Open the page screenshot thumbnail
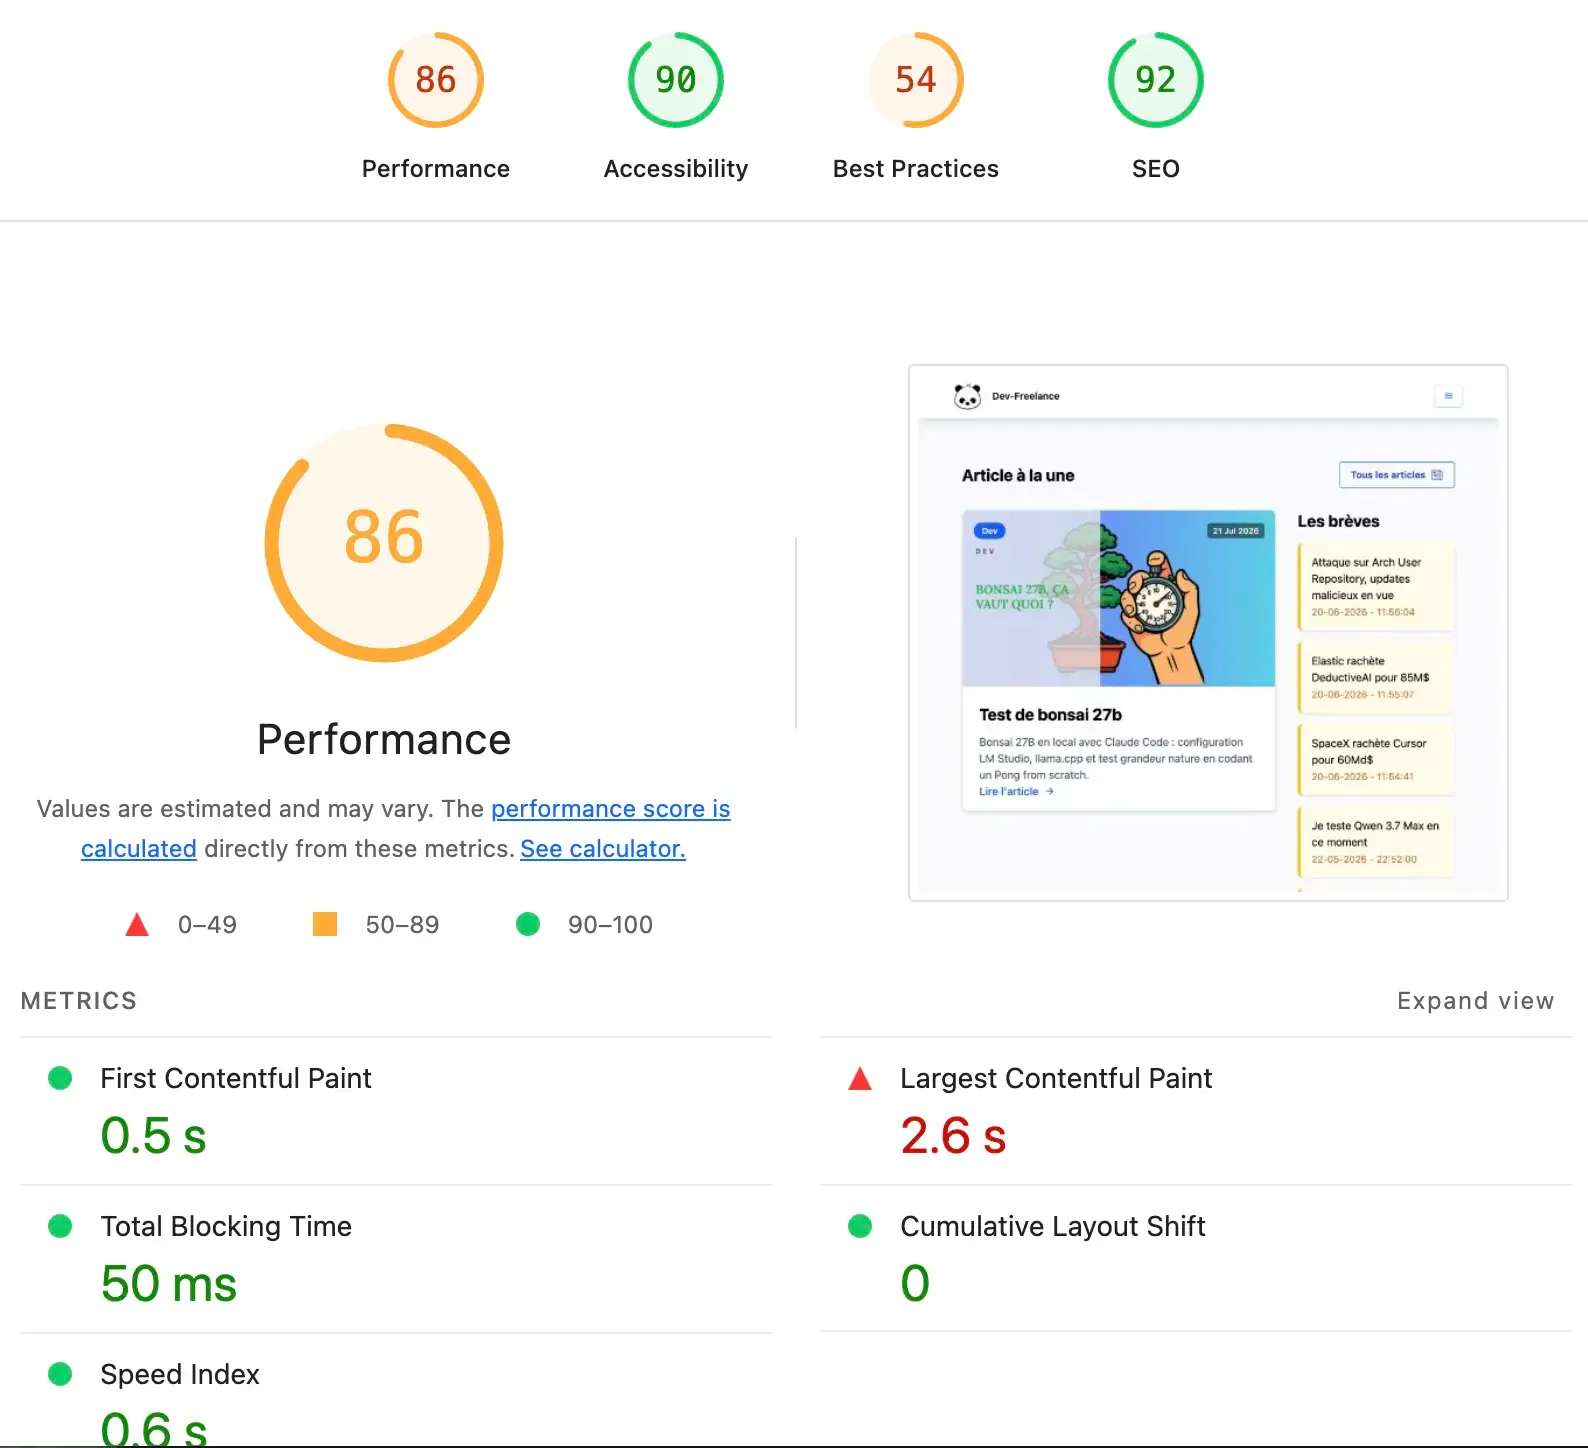 pyautogui.click(x=1208, y=633)
